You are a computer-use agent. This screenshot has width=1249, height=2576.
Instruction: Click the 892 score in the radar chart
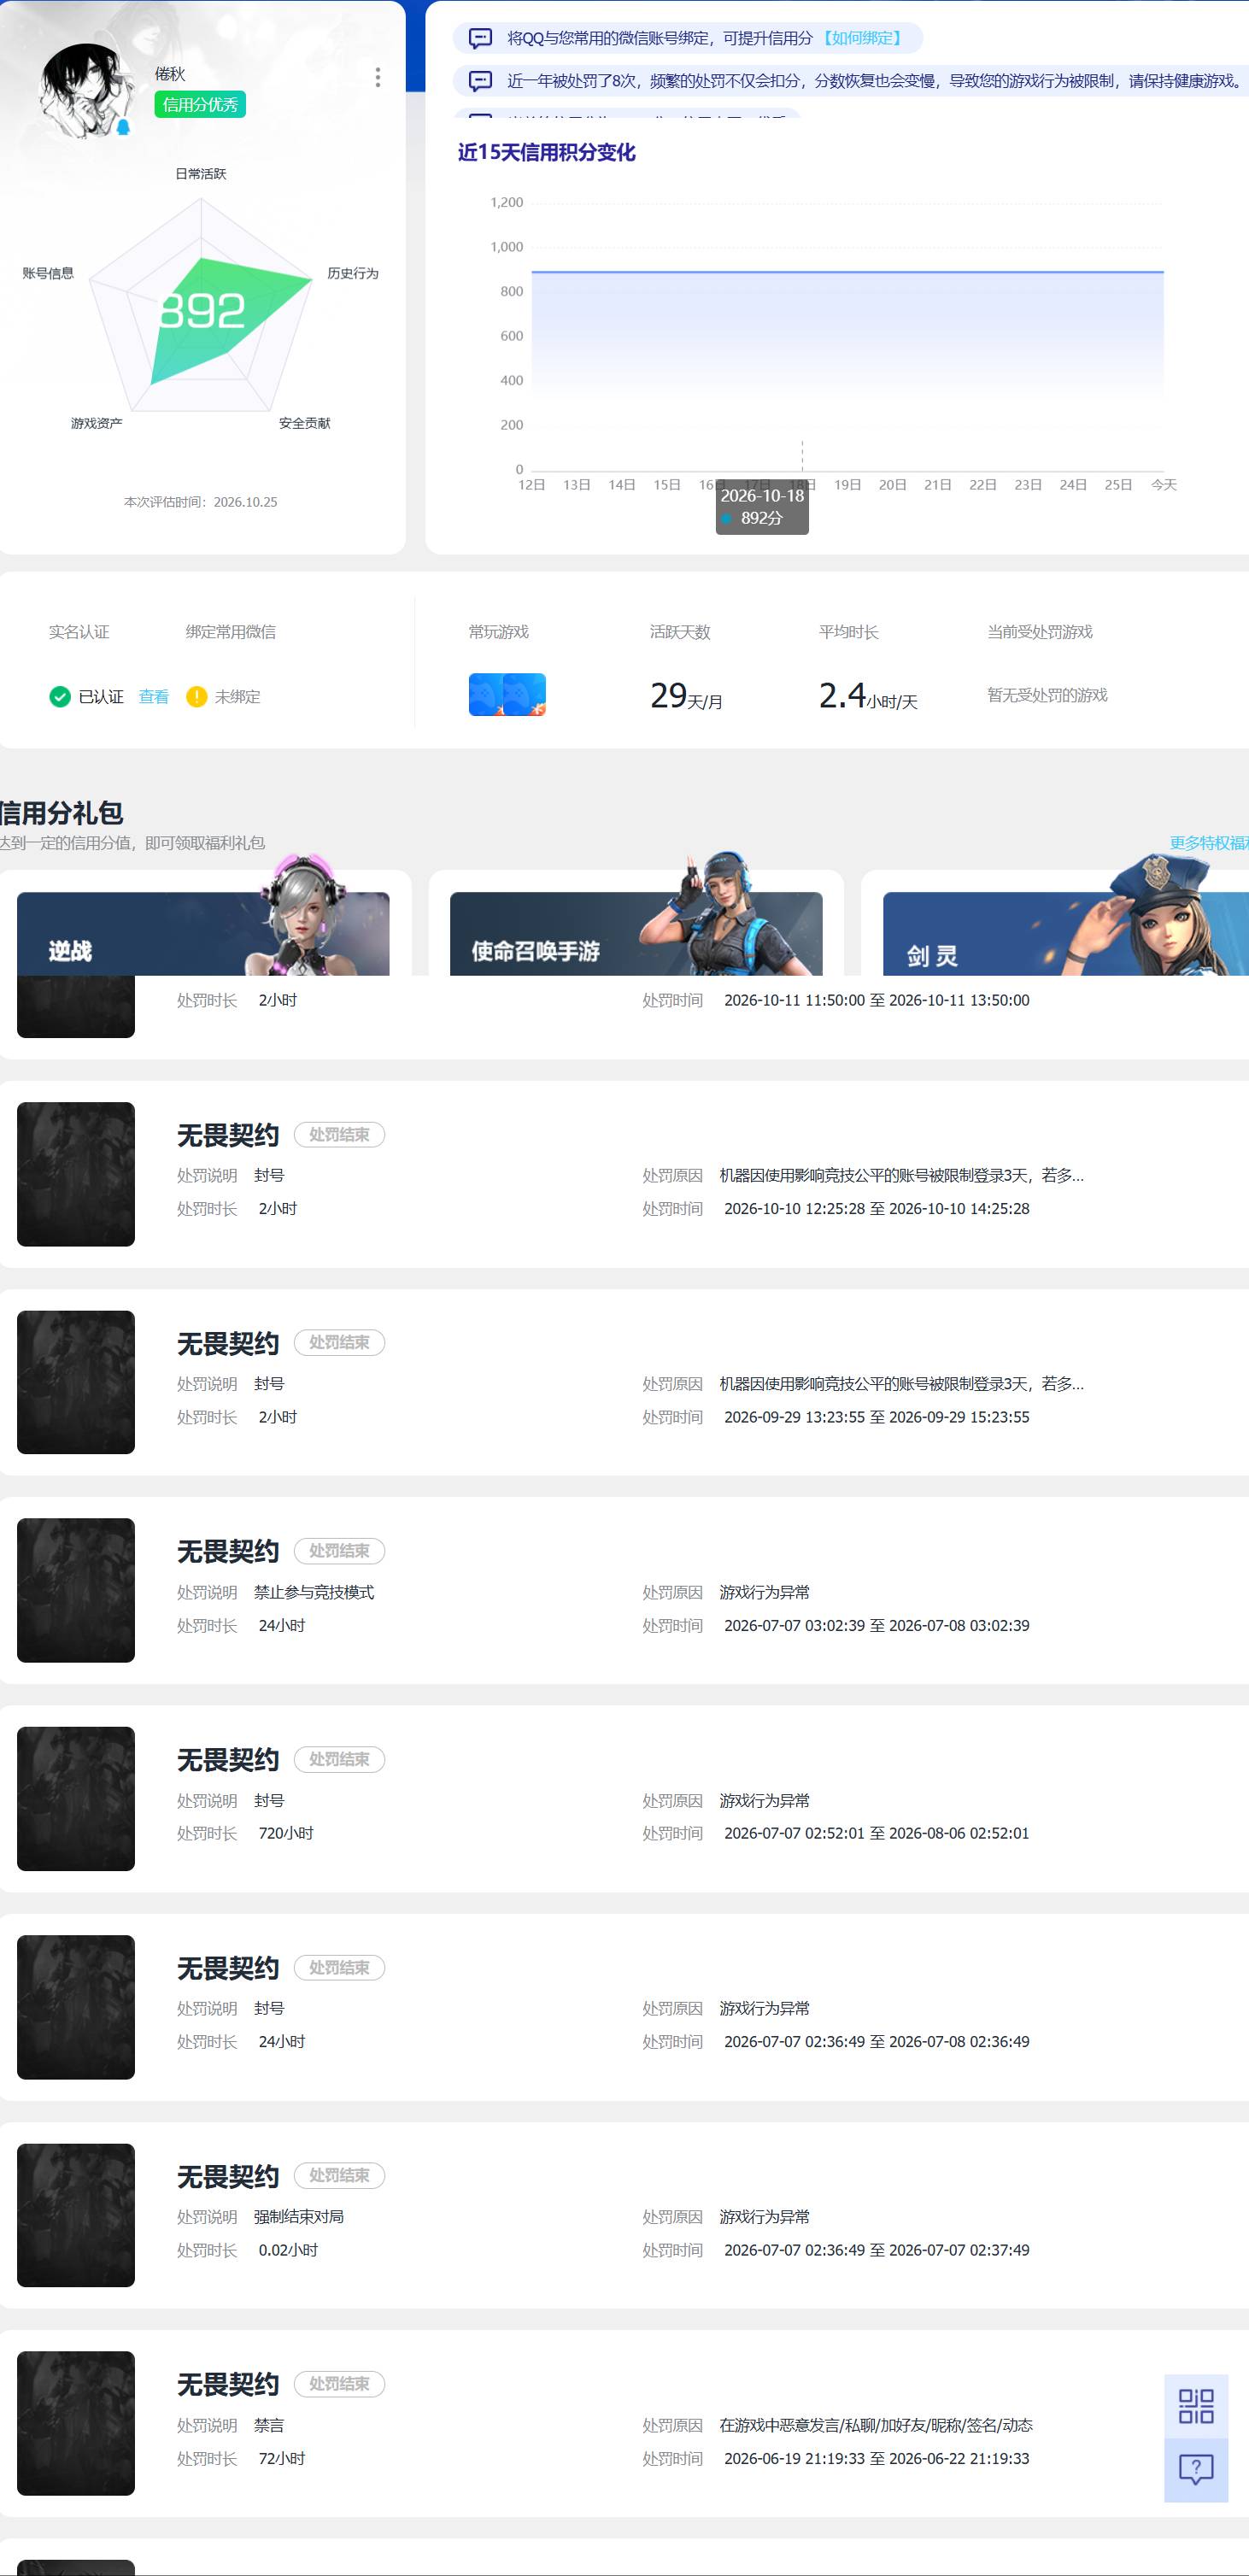click(x=202, y=311)
